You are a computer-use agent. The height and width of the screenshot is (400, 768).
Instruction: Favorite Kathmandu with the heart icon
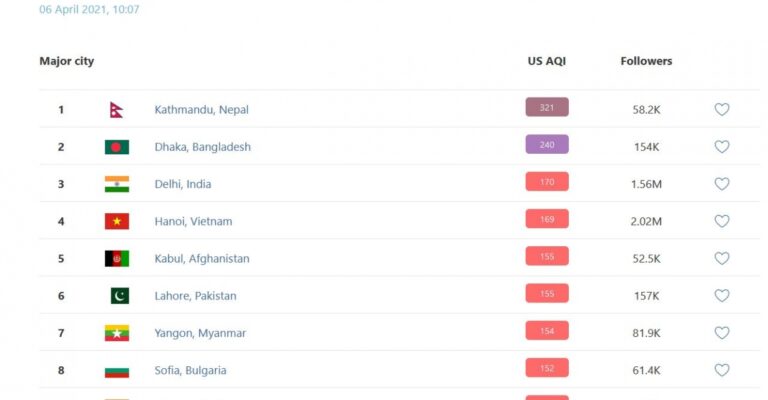point(721,110)
